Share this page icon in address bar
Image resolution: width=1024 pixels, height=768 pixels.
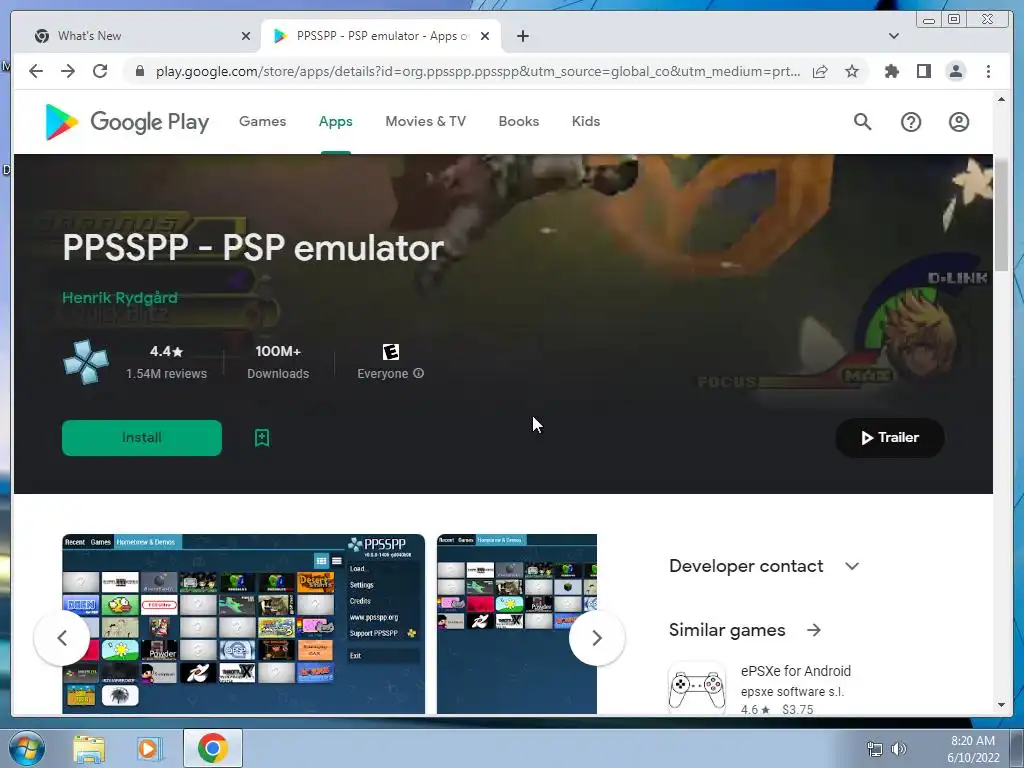point(820,71)
